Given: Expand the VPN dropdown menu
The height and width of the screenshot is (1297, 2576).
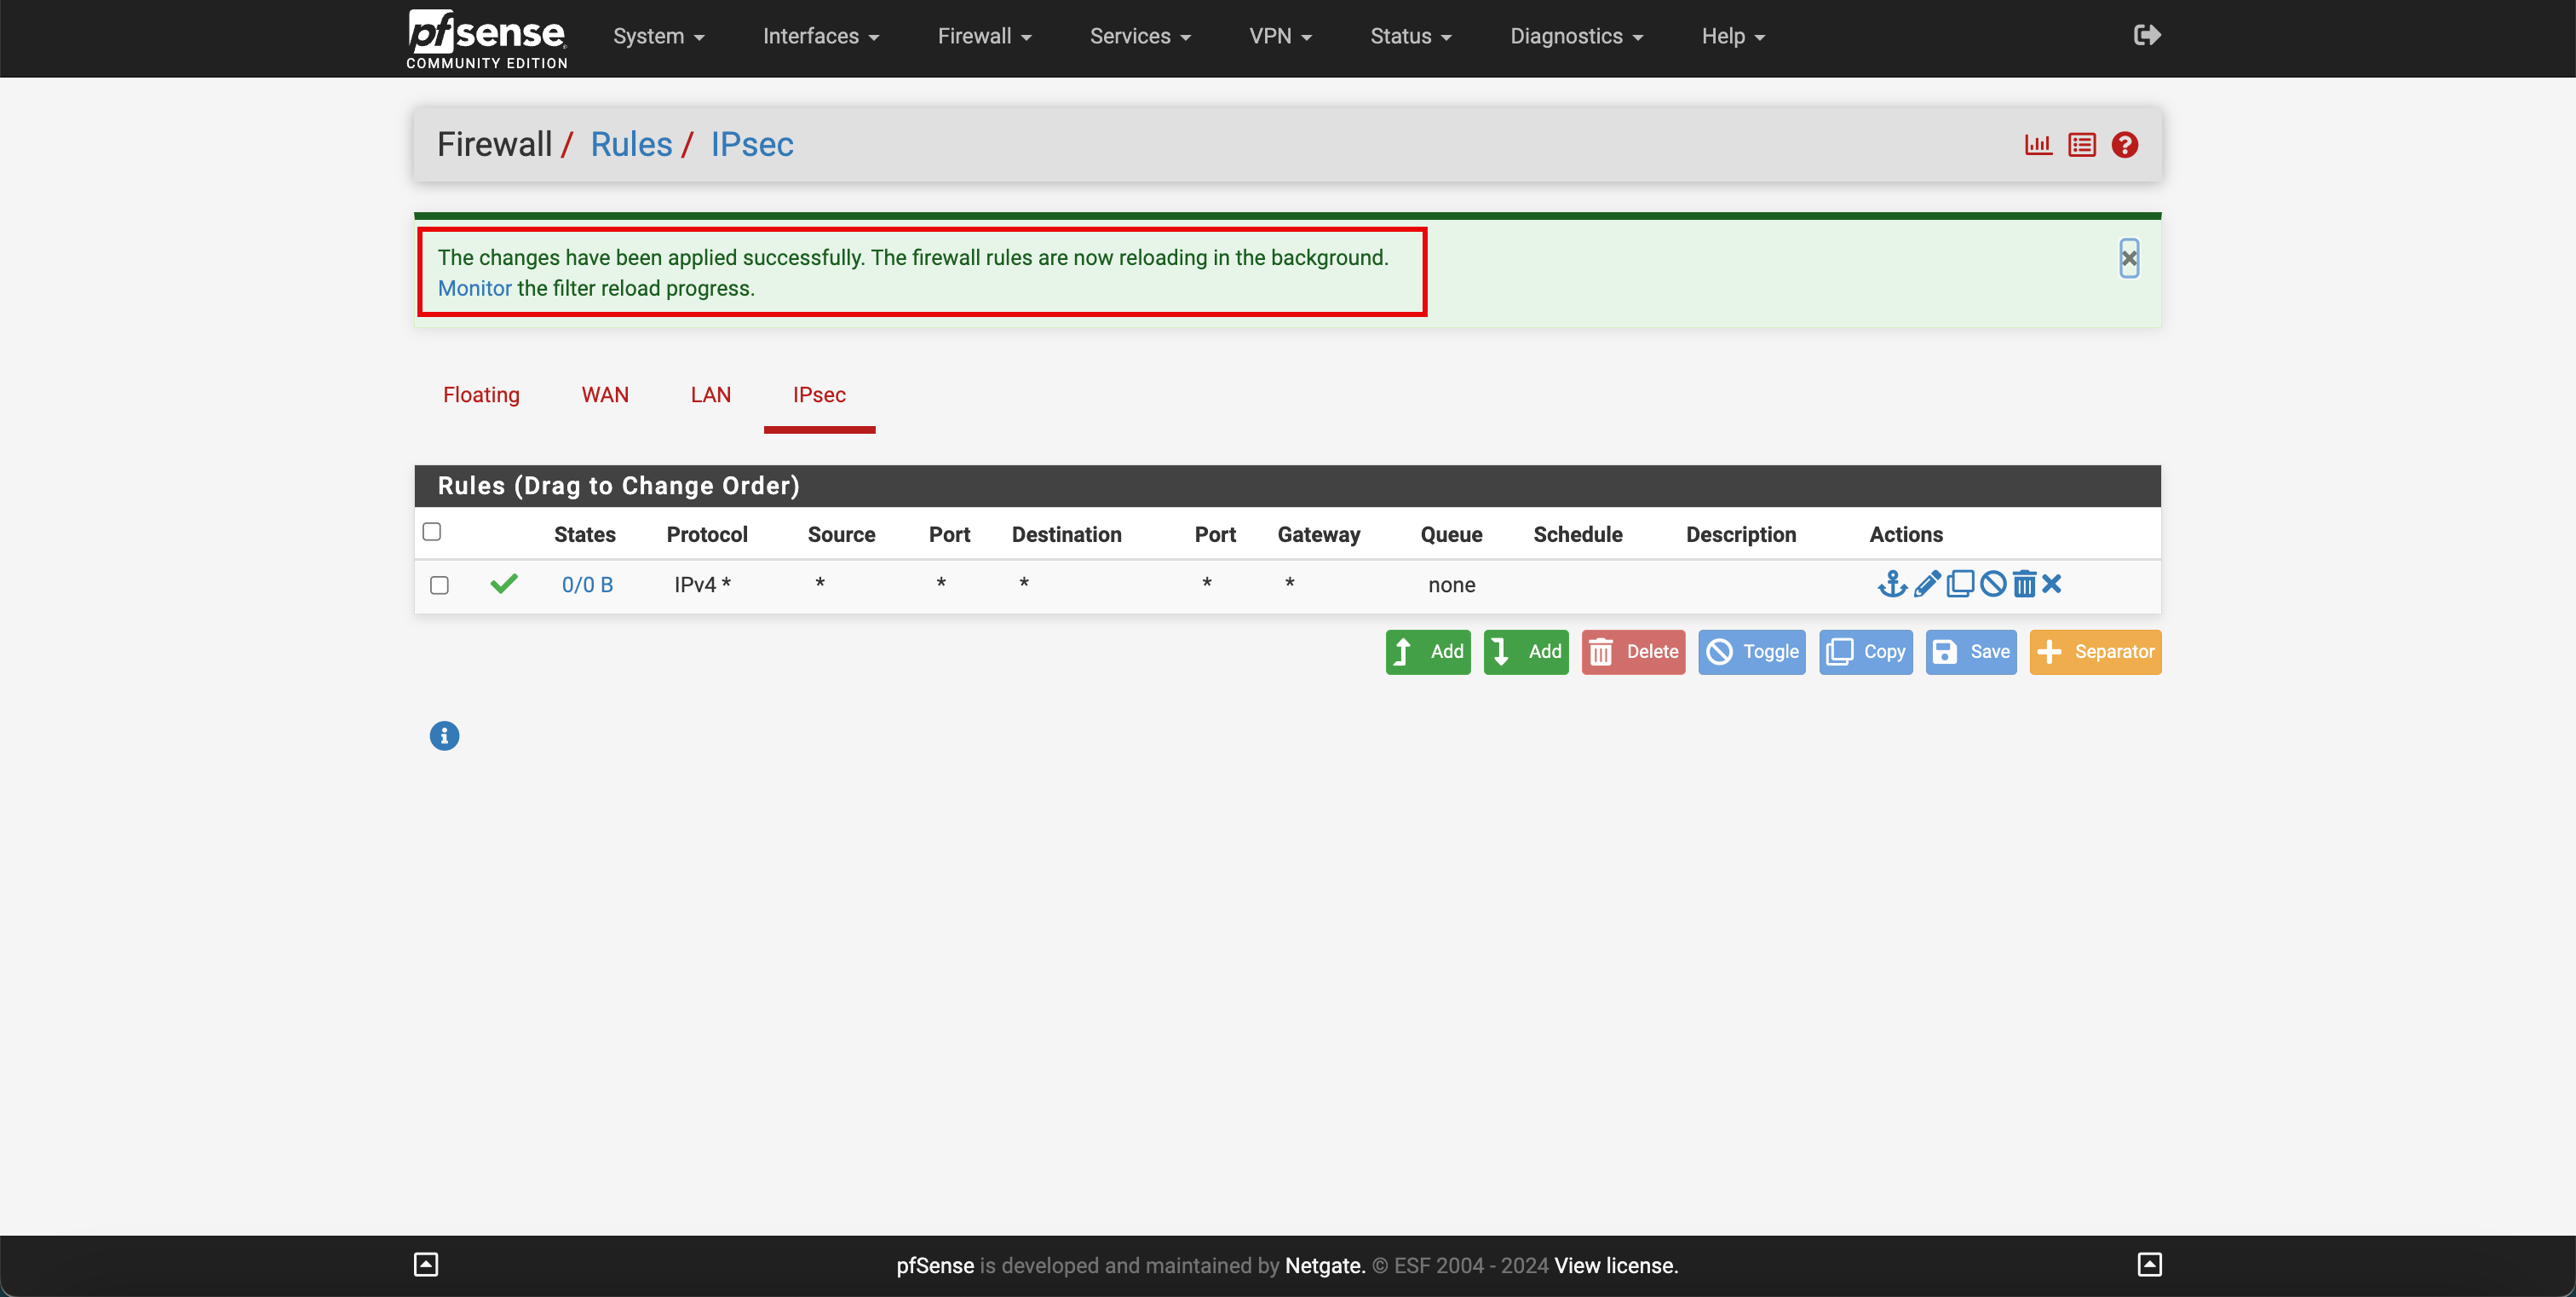Looking at the screenshot, I should coord(1279,37).
